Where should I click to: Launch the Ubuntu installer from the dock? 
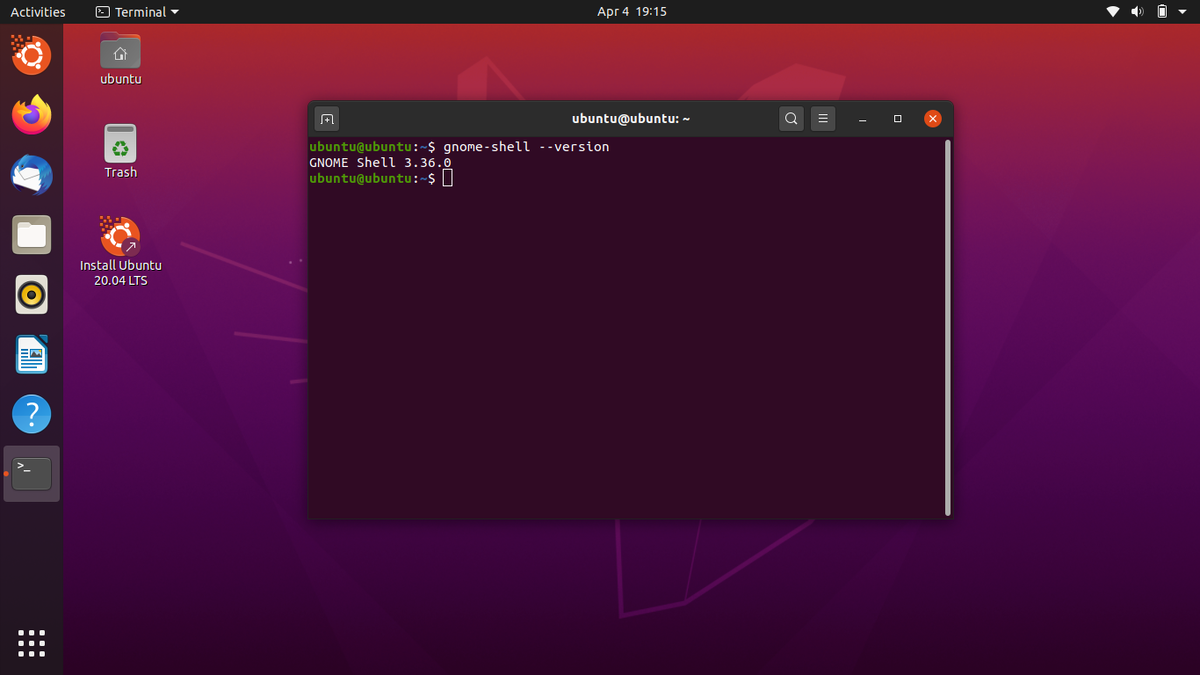point(32,55)
